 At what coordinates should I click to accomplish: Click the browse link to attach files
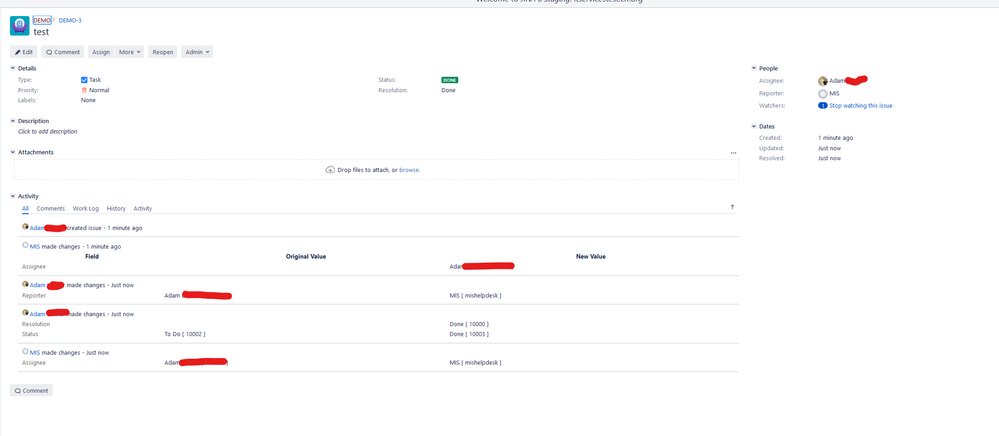click(409, 170)
